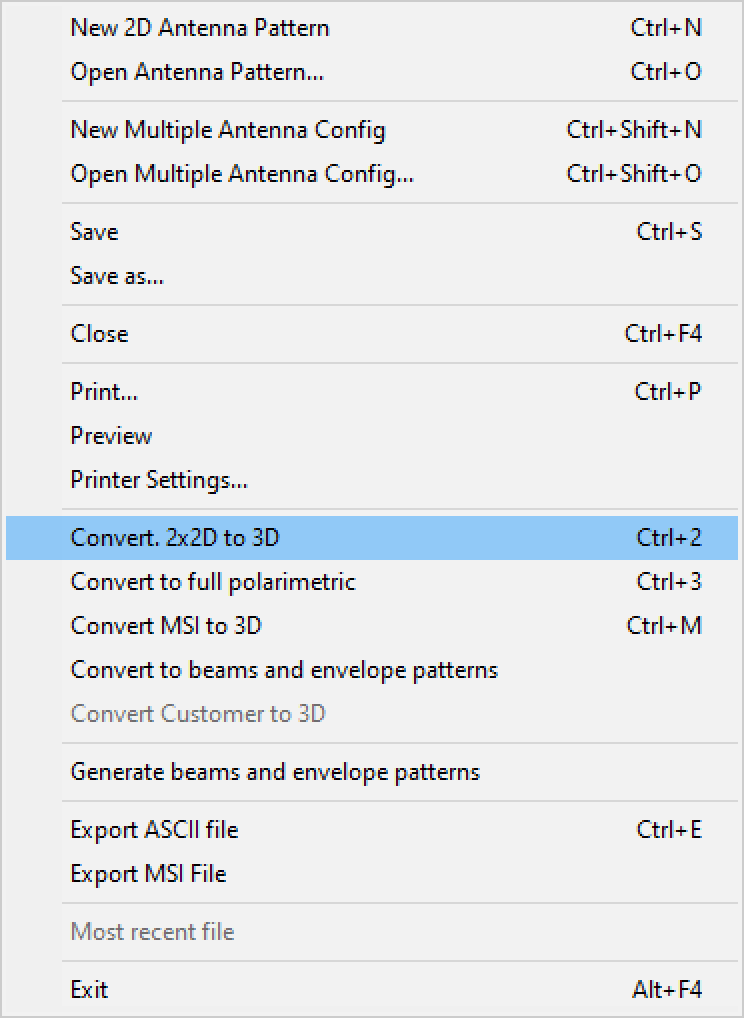This screenshot has height=1018, width=744.
Task: Choose Open Antenna Pattern menu entry
Action: tap(197, 72)
